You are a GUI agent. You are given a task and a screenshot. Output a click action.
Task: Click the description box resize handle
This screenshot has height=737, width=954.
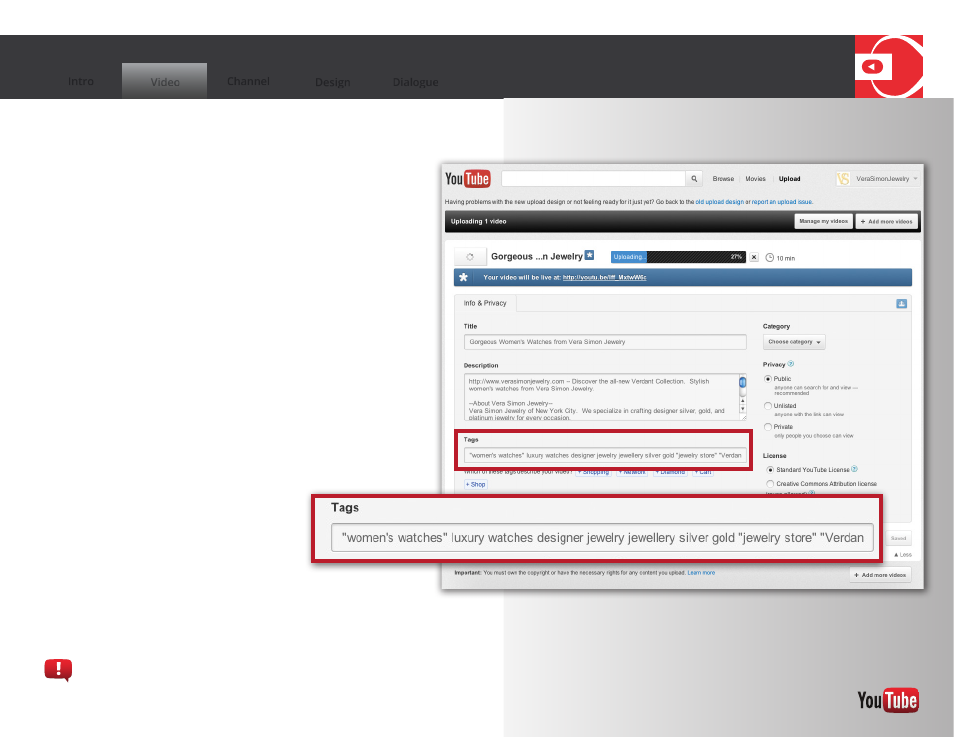coord(742,417)
